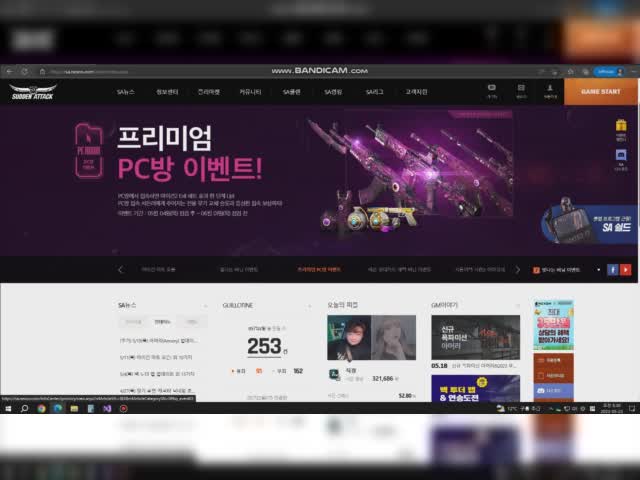
Task: Select the first SA뉴스 sub-tab
Action: pos(133,322)
